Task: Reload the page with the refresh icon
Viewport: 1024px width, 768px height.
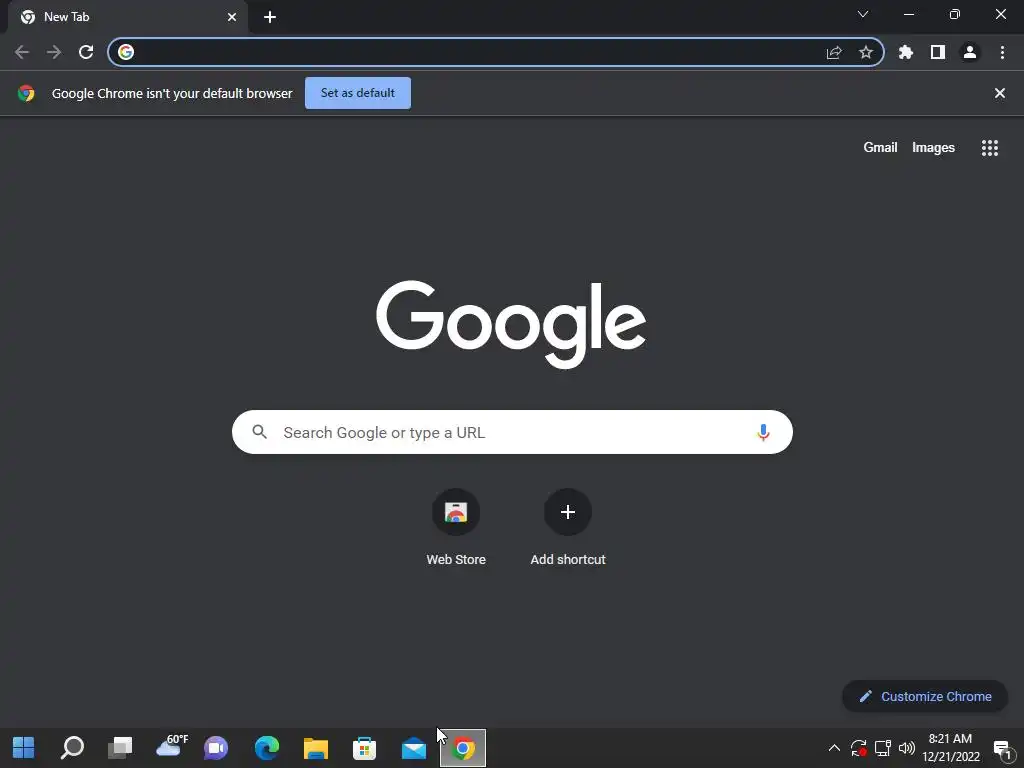Action: pos(86,52)
